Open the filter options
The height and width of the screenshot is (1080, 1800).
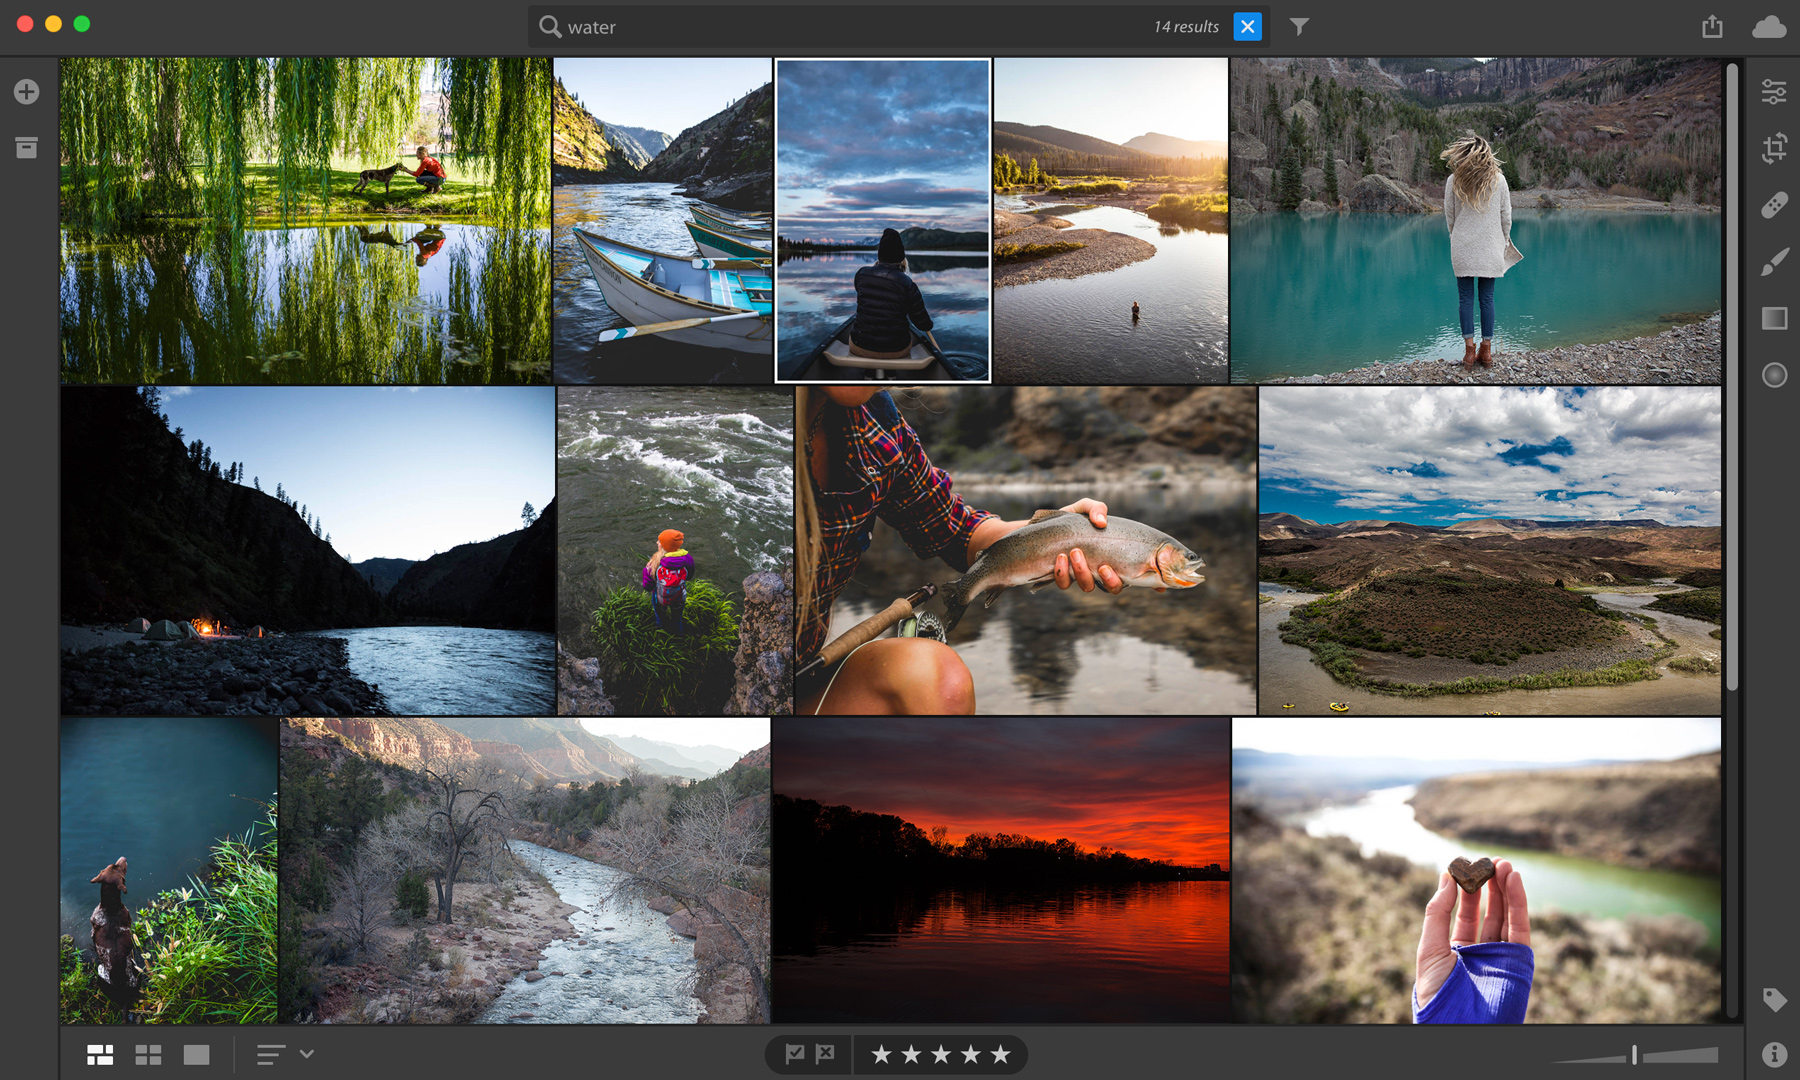(x=1298, y=27)
